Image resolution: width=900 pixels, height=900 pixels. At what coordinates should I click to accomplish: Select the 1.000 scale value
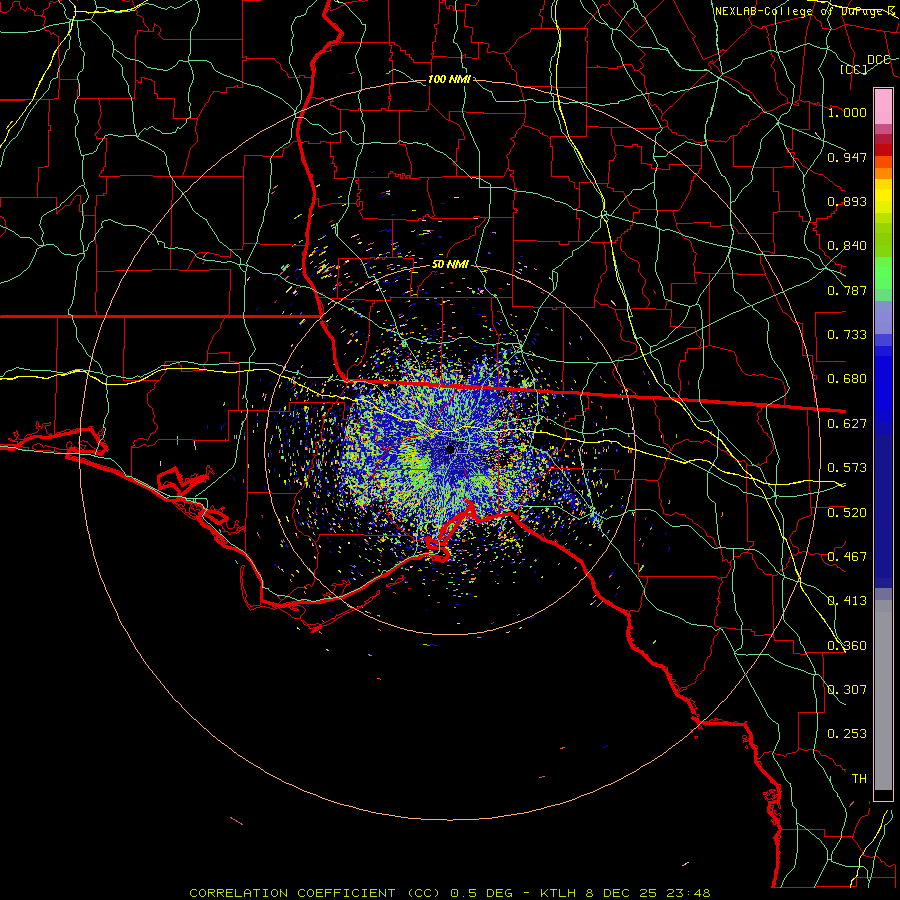[x=847, y=112]
